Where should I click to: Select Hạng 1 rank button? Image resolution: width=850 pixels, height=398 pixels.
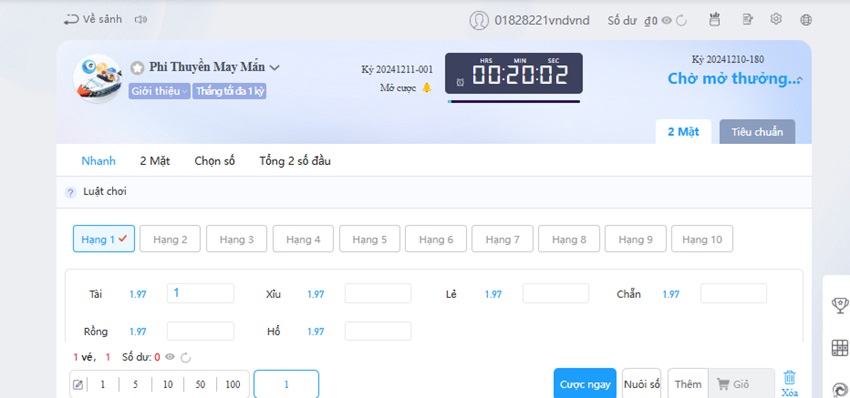click(x=104, y=239)
